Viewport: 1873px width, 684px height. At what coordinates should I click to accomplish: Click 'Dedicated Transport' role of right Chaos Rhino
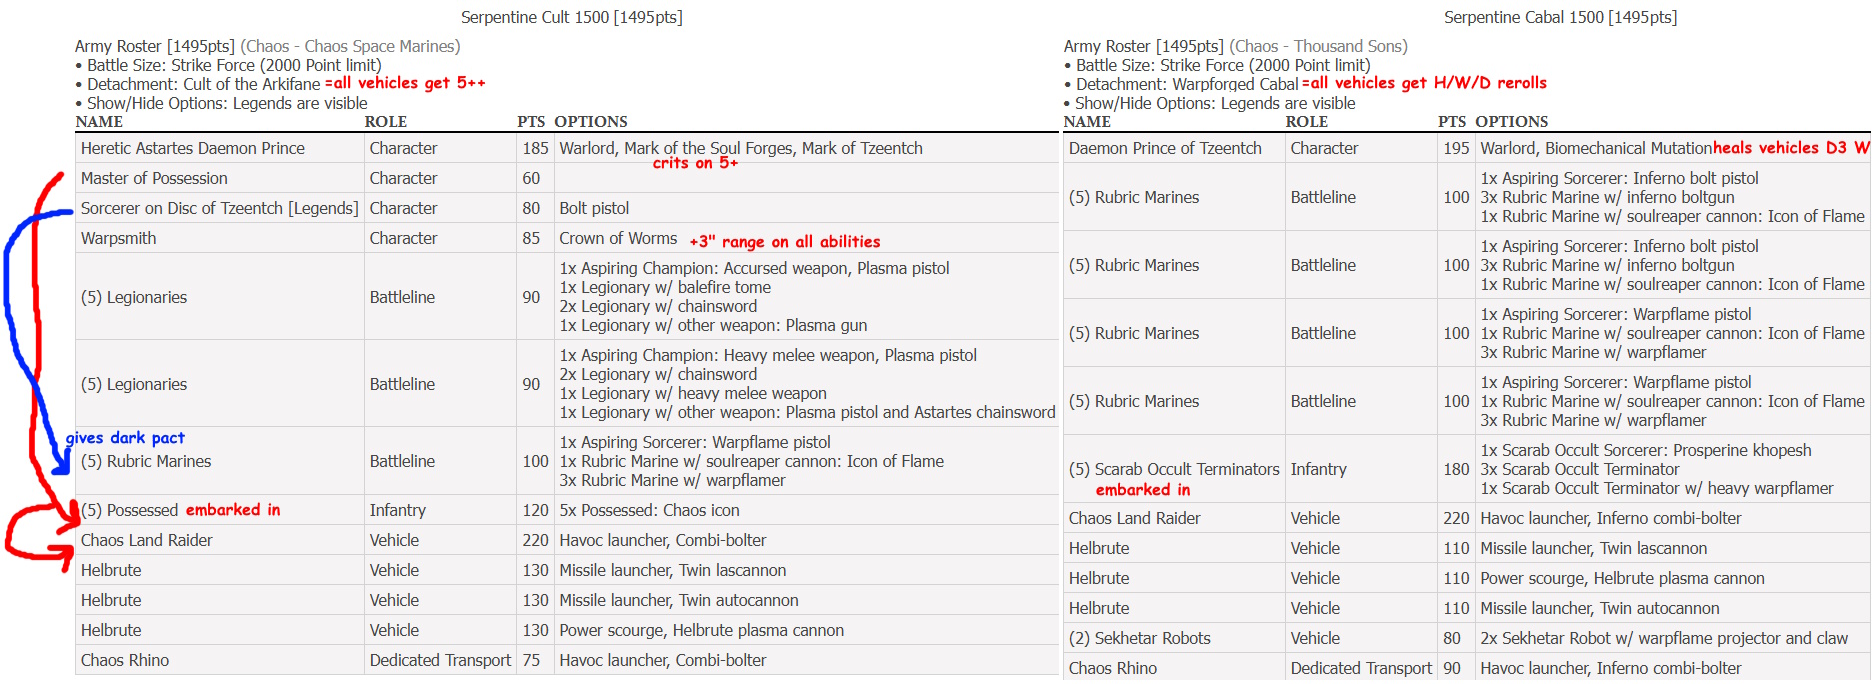point(1361,668)
